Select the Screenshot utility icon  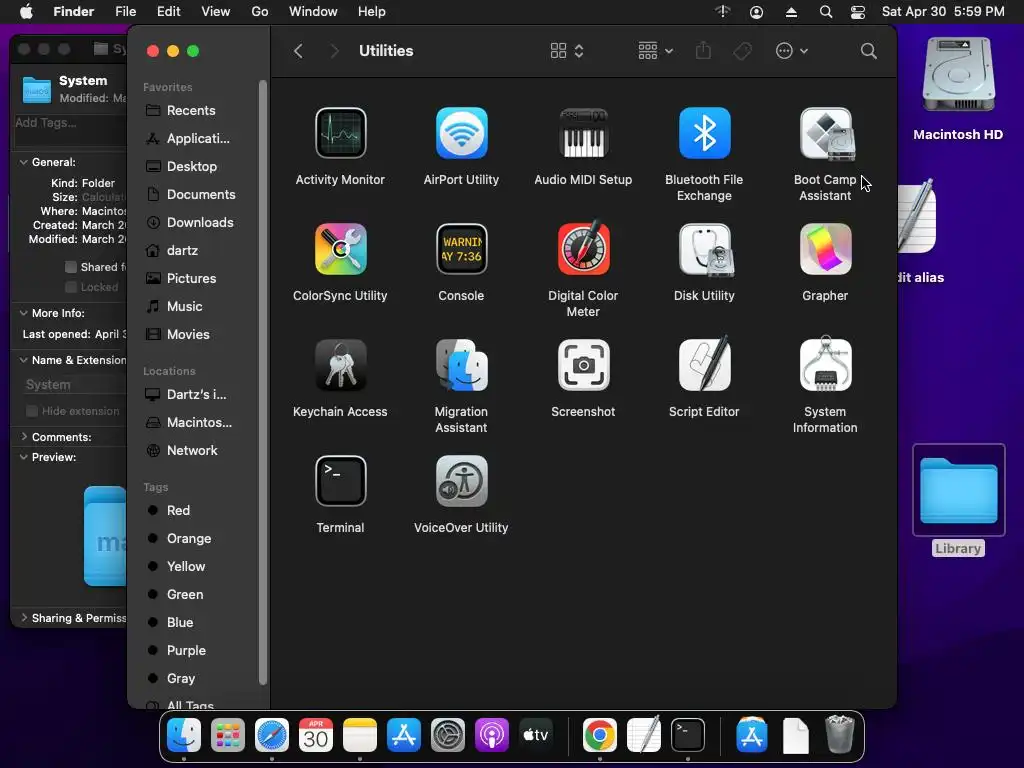pos(583,364)
